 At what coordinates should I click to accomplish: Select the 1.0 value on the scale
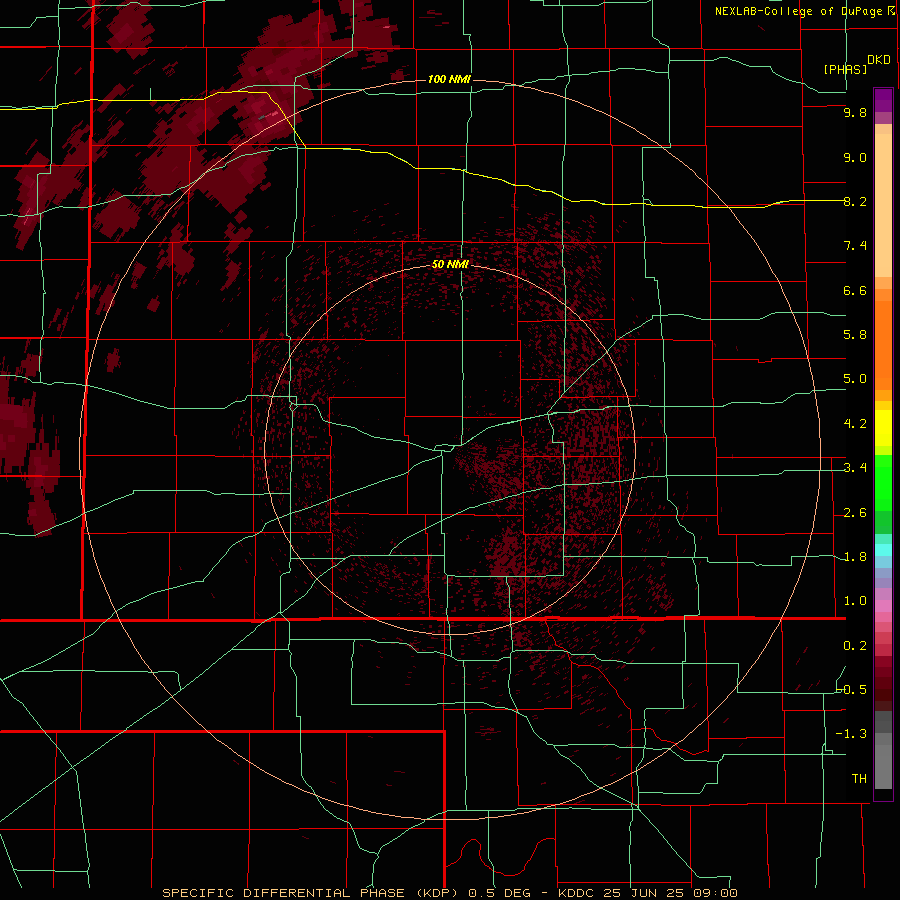[x=855, y=601]
